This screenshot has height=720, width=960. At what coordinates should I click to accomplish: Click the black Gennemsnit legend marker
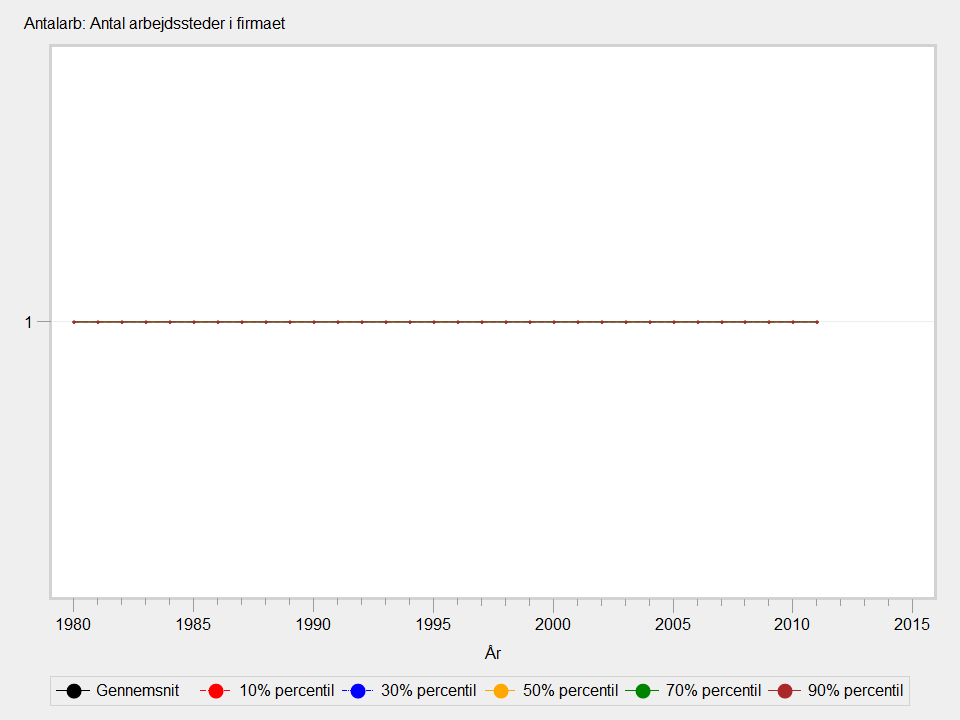(x=73, y=691)
